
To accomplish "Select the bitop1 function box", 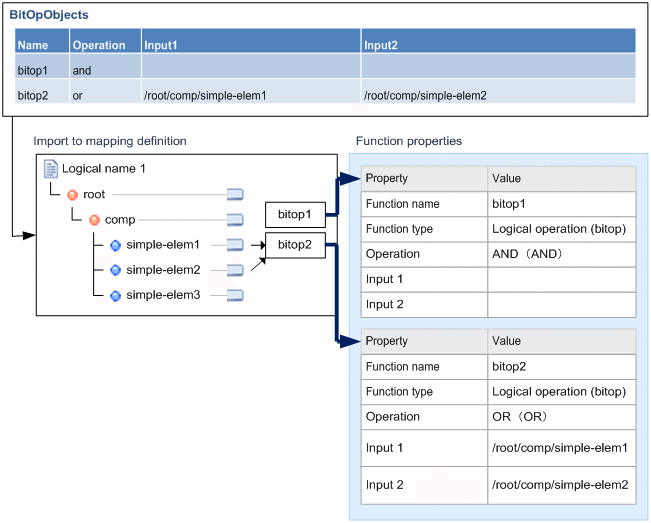I will 295,214.
